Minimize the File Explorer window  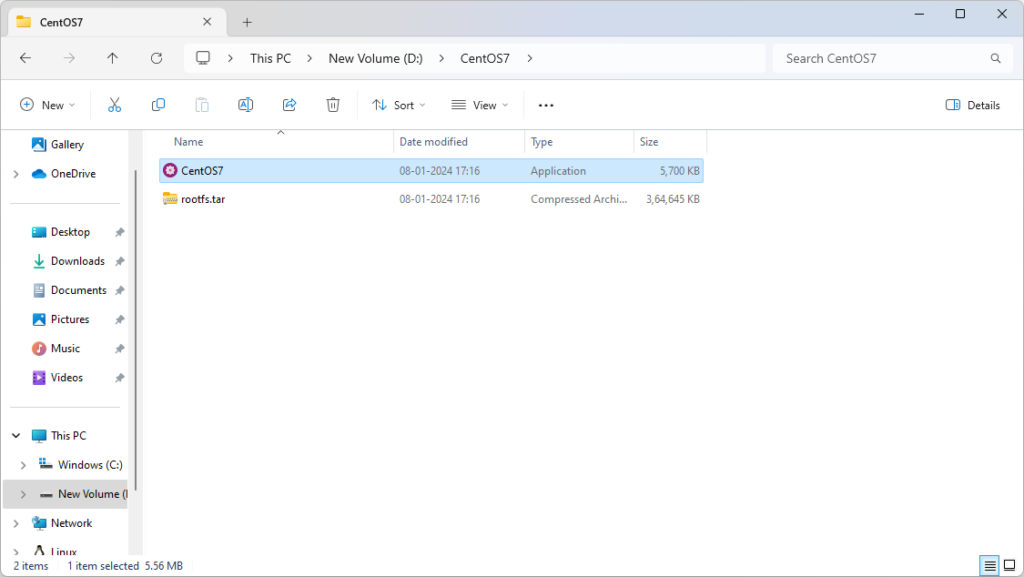(x=919, y=14)
